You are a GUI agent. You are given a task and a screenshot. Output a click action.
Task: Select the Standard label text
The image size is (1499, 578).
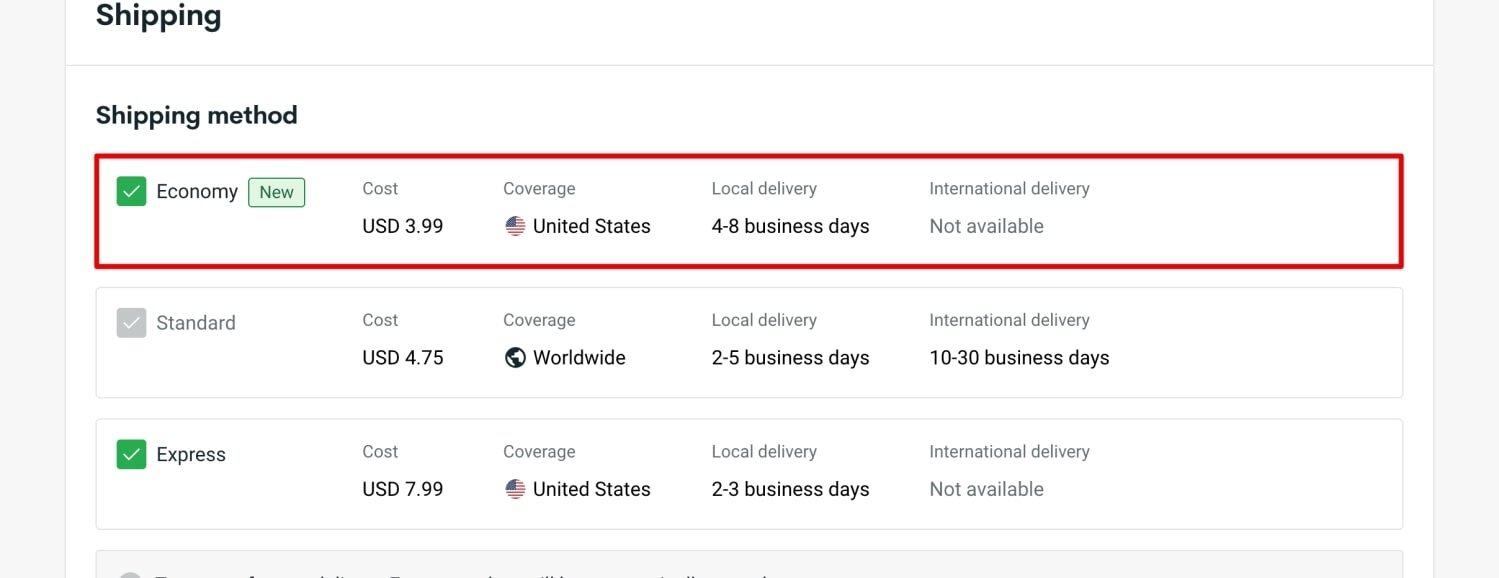point(196,323)
